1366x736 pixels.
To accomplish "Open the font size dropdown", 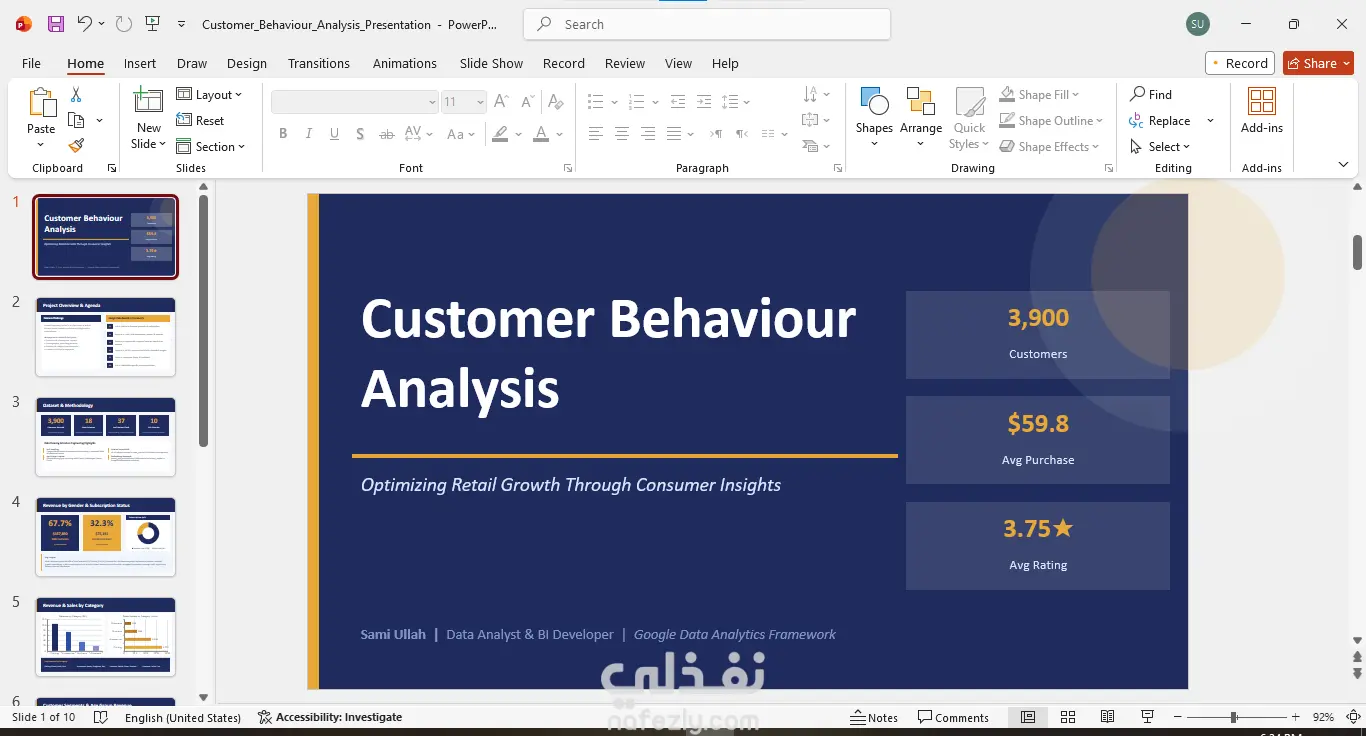I will (x=481, y=101).
